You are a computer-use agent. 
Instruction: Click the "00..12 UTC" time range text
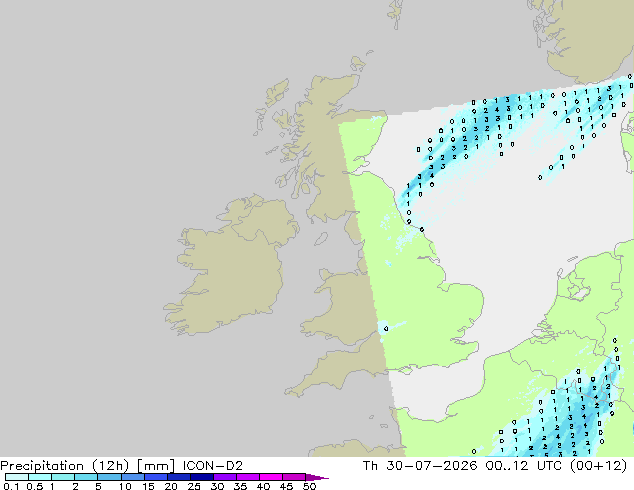(523, 466)
